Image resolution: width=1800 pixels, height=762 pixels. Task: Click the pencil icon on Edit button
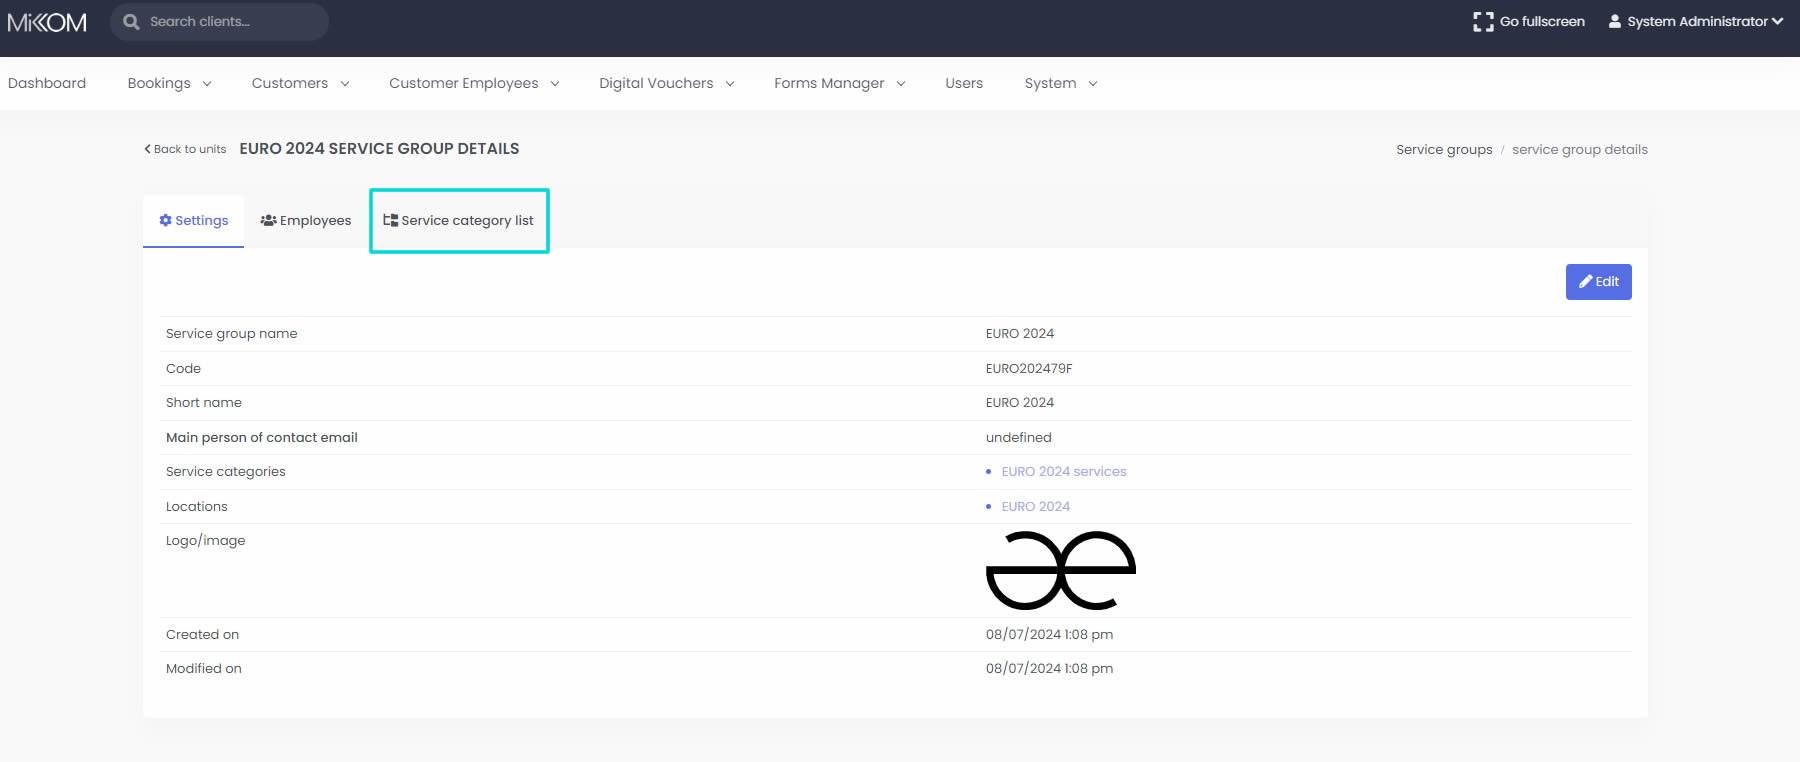click(1585, 282)
